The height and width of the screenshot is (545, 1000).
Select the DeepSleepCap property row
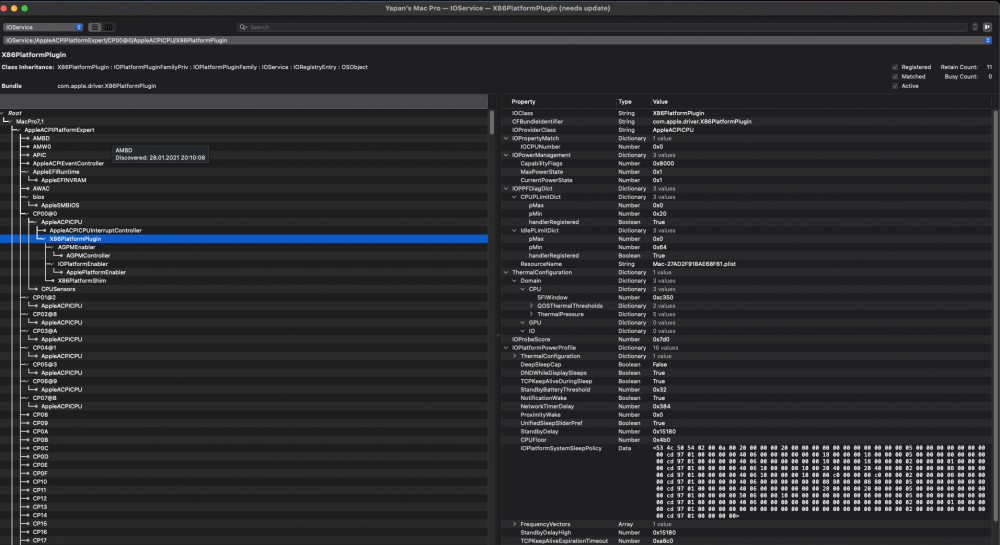[747, 365]
